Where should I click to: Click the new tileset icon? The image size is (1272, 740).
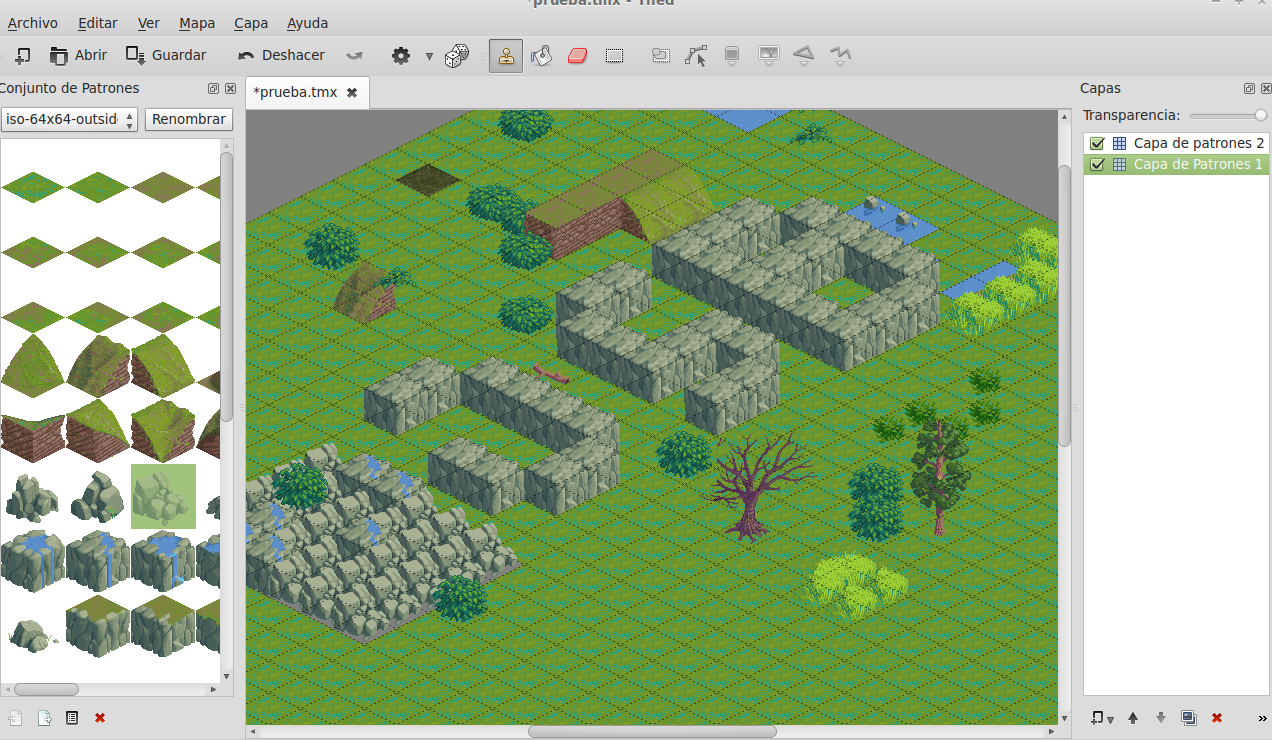[15, 718]
